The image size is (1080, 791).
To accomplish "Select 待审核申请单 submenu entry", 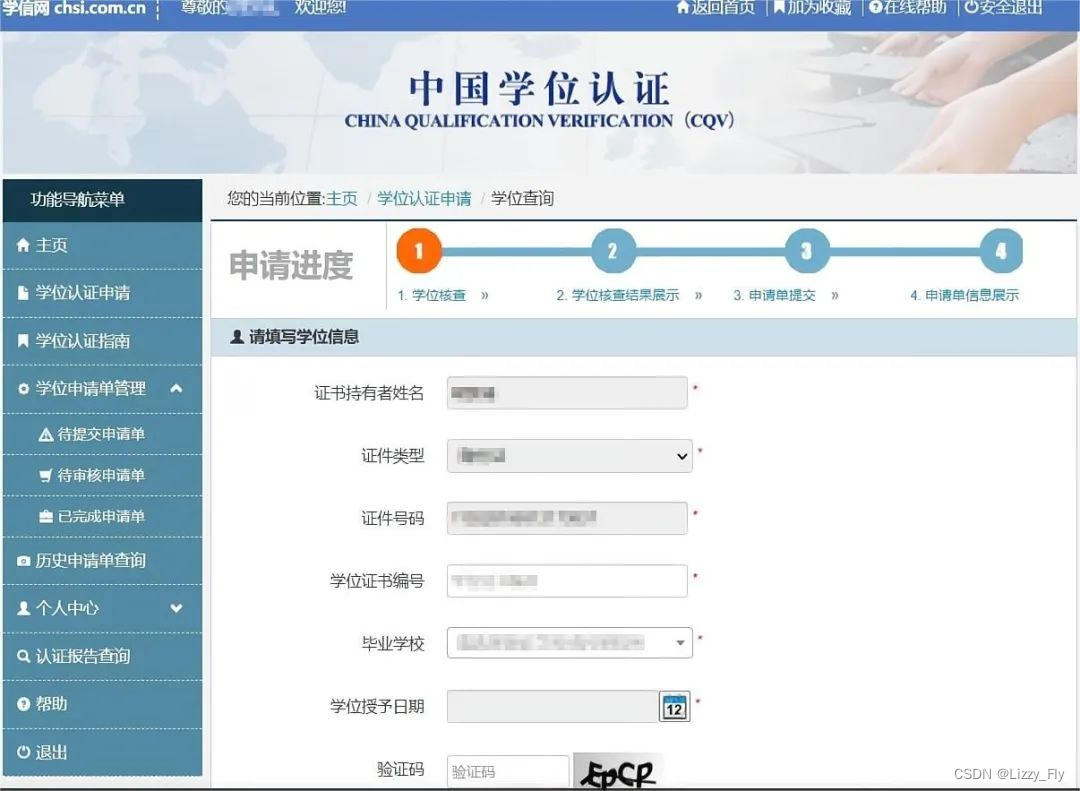I will 103,475.
